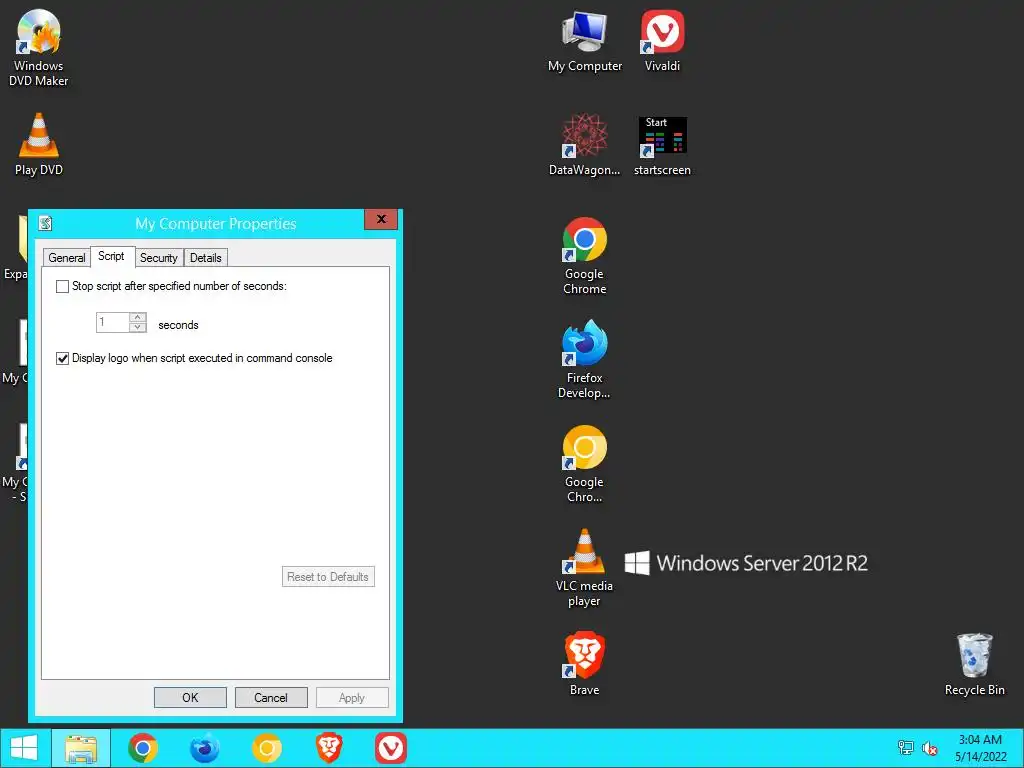1024x768 pixels.
Task: Launch the Google Chrome desktop shortcut
Action: coord(584,256)
